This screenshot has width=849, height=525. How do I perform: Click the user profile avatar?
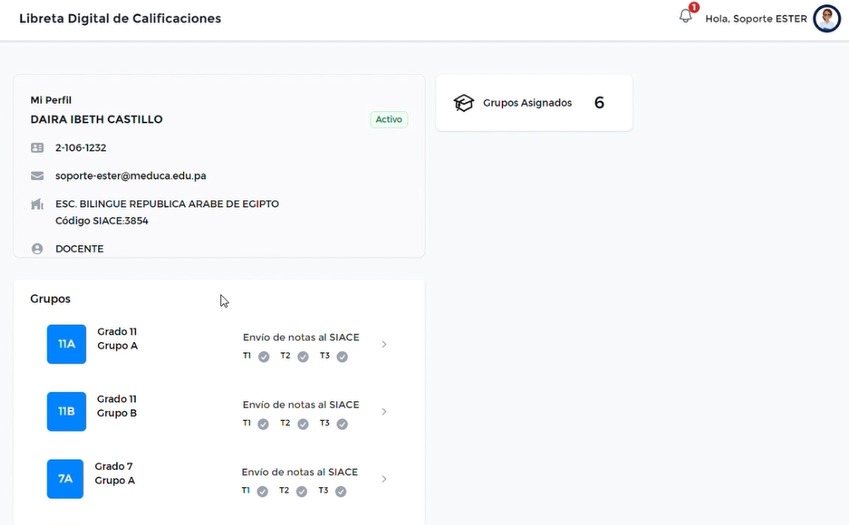coord(826,18)
